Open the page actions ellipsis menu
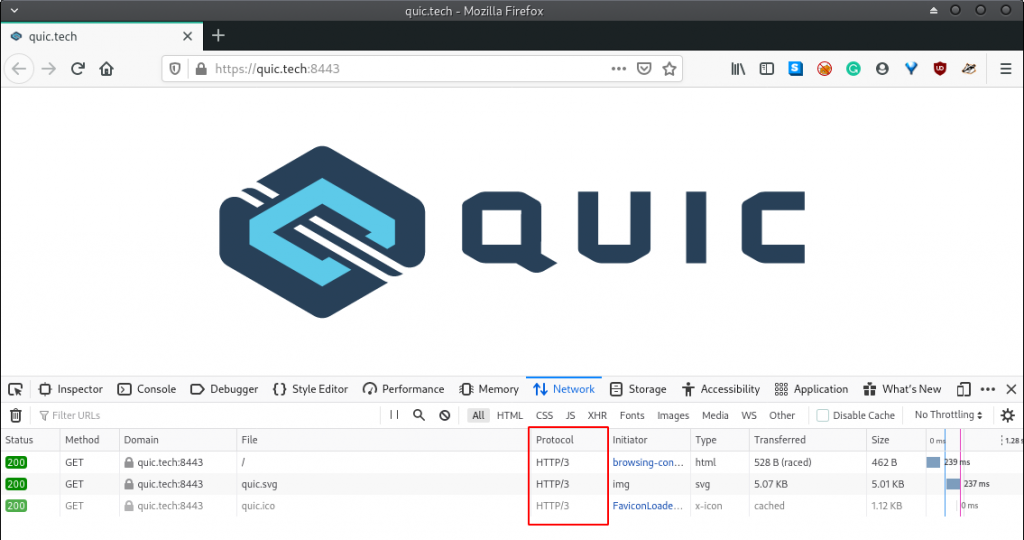 tap(619, 69)
